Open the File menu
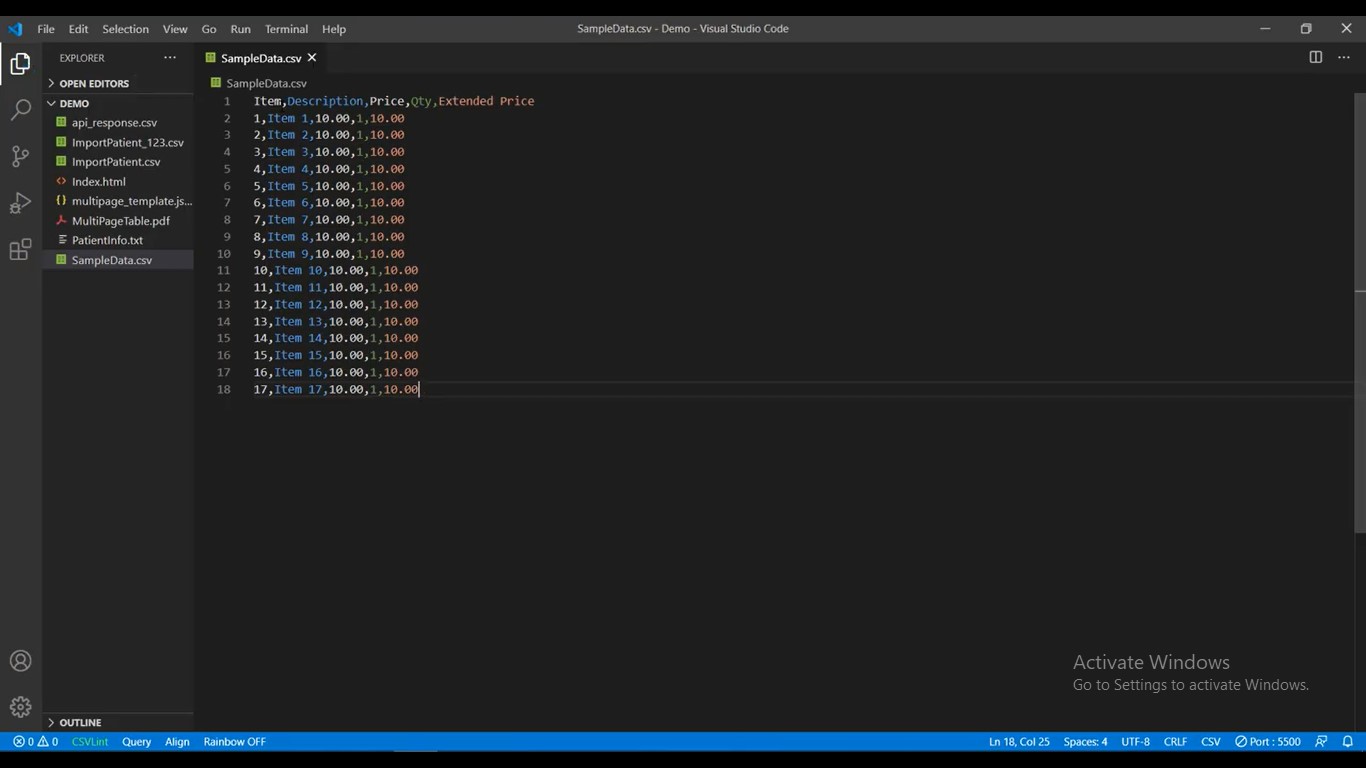The width and height of the screenshot is (1366, 768). pos(46,29)
